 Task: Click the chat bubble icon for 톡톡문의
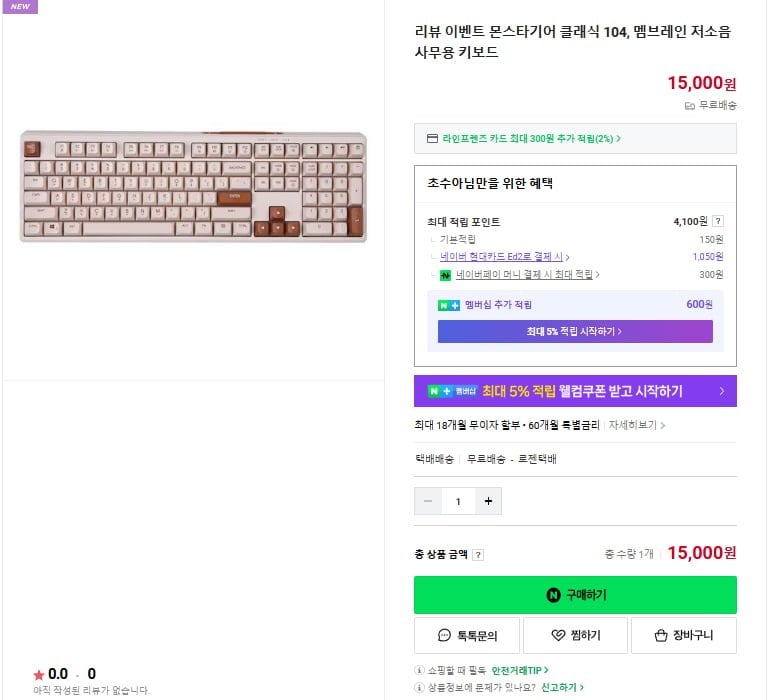click(x=444, y=635)
